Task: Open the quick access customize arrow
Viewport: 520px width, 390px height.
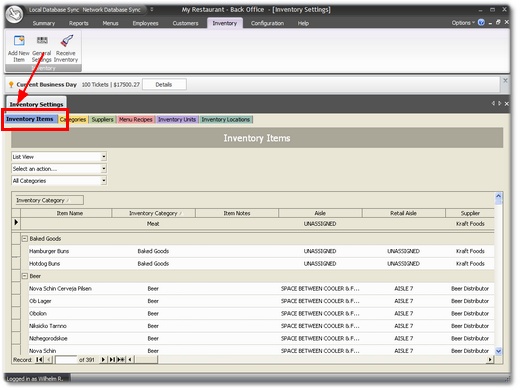Action: click(152, 9)
